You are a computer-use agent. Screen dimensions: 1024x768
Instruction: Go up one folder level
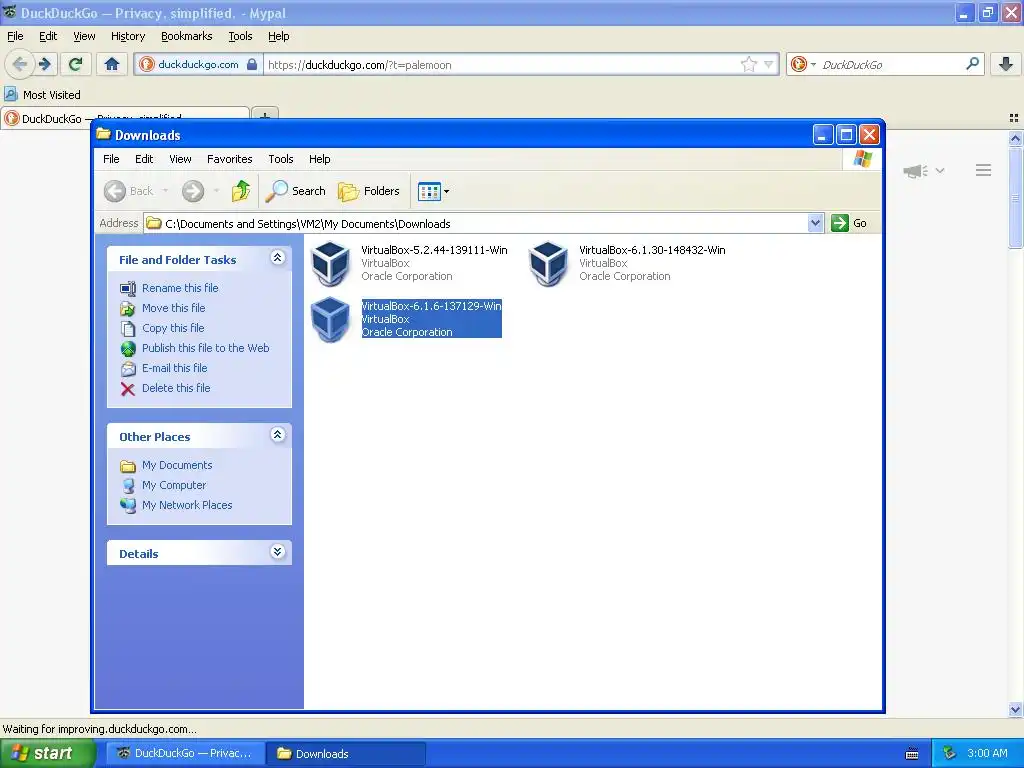[x=241, y=191]
